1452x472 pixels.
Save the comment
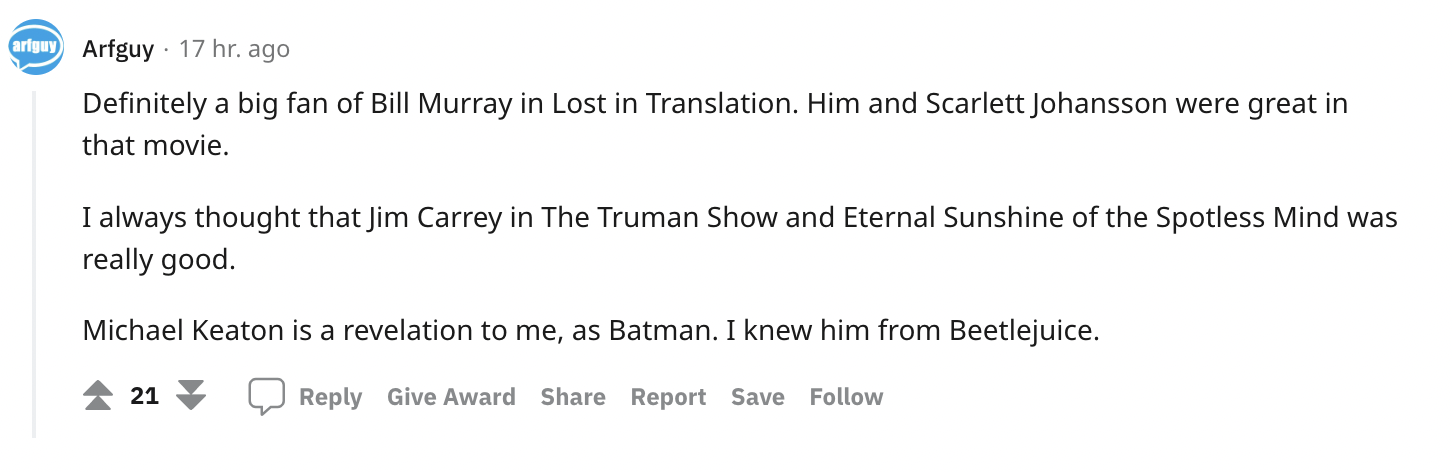point(757,397)
